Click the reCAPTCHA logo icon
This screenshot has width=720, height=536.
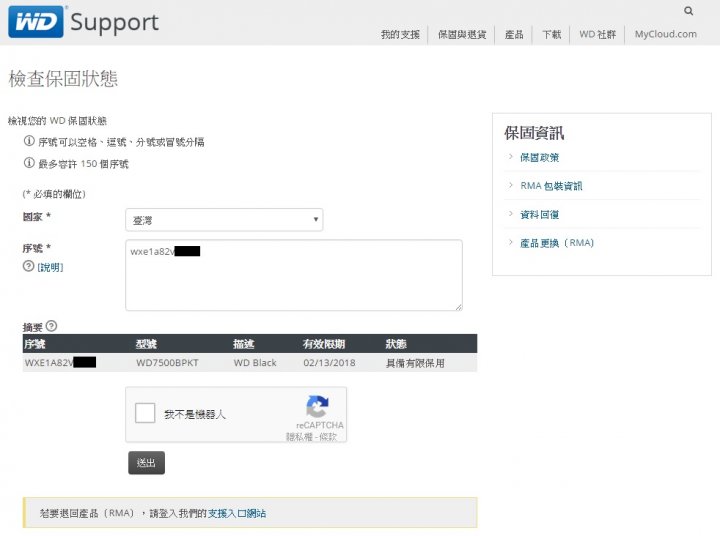click(317, 406)
